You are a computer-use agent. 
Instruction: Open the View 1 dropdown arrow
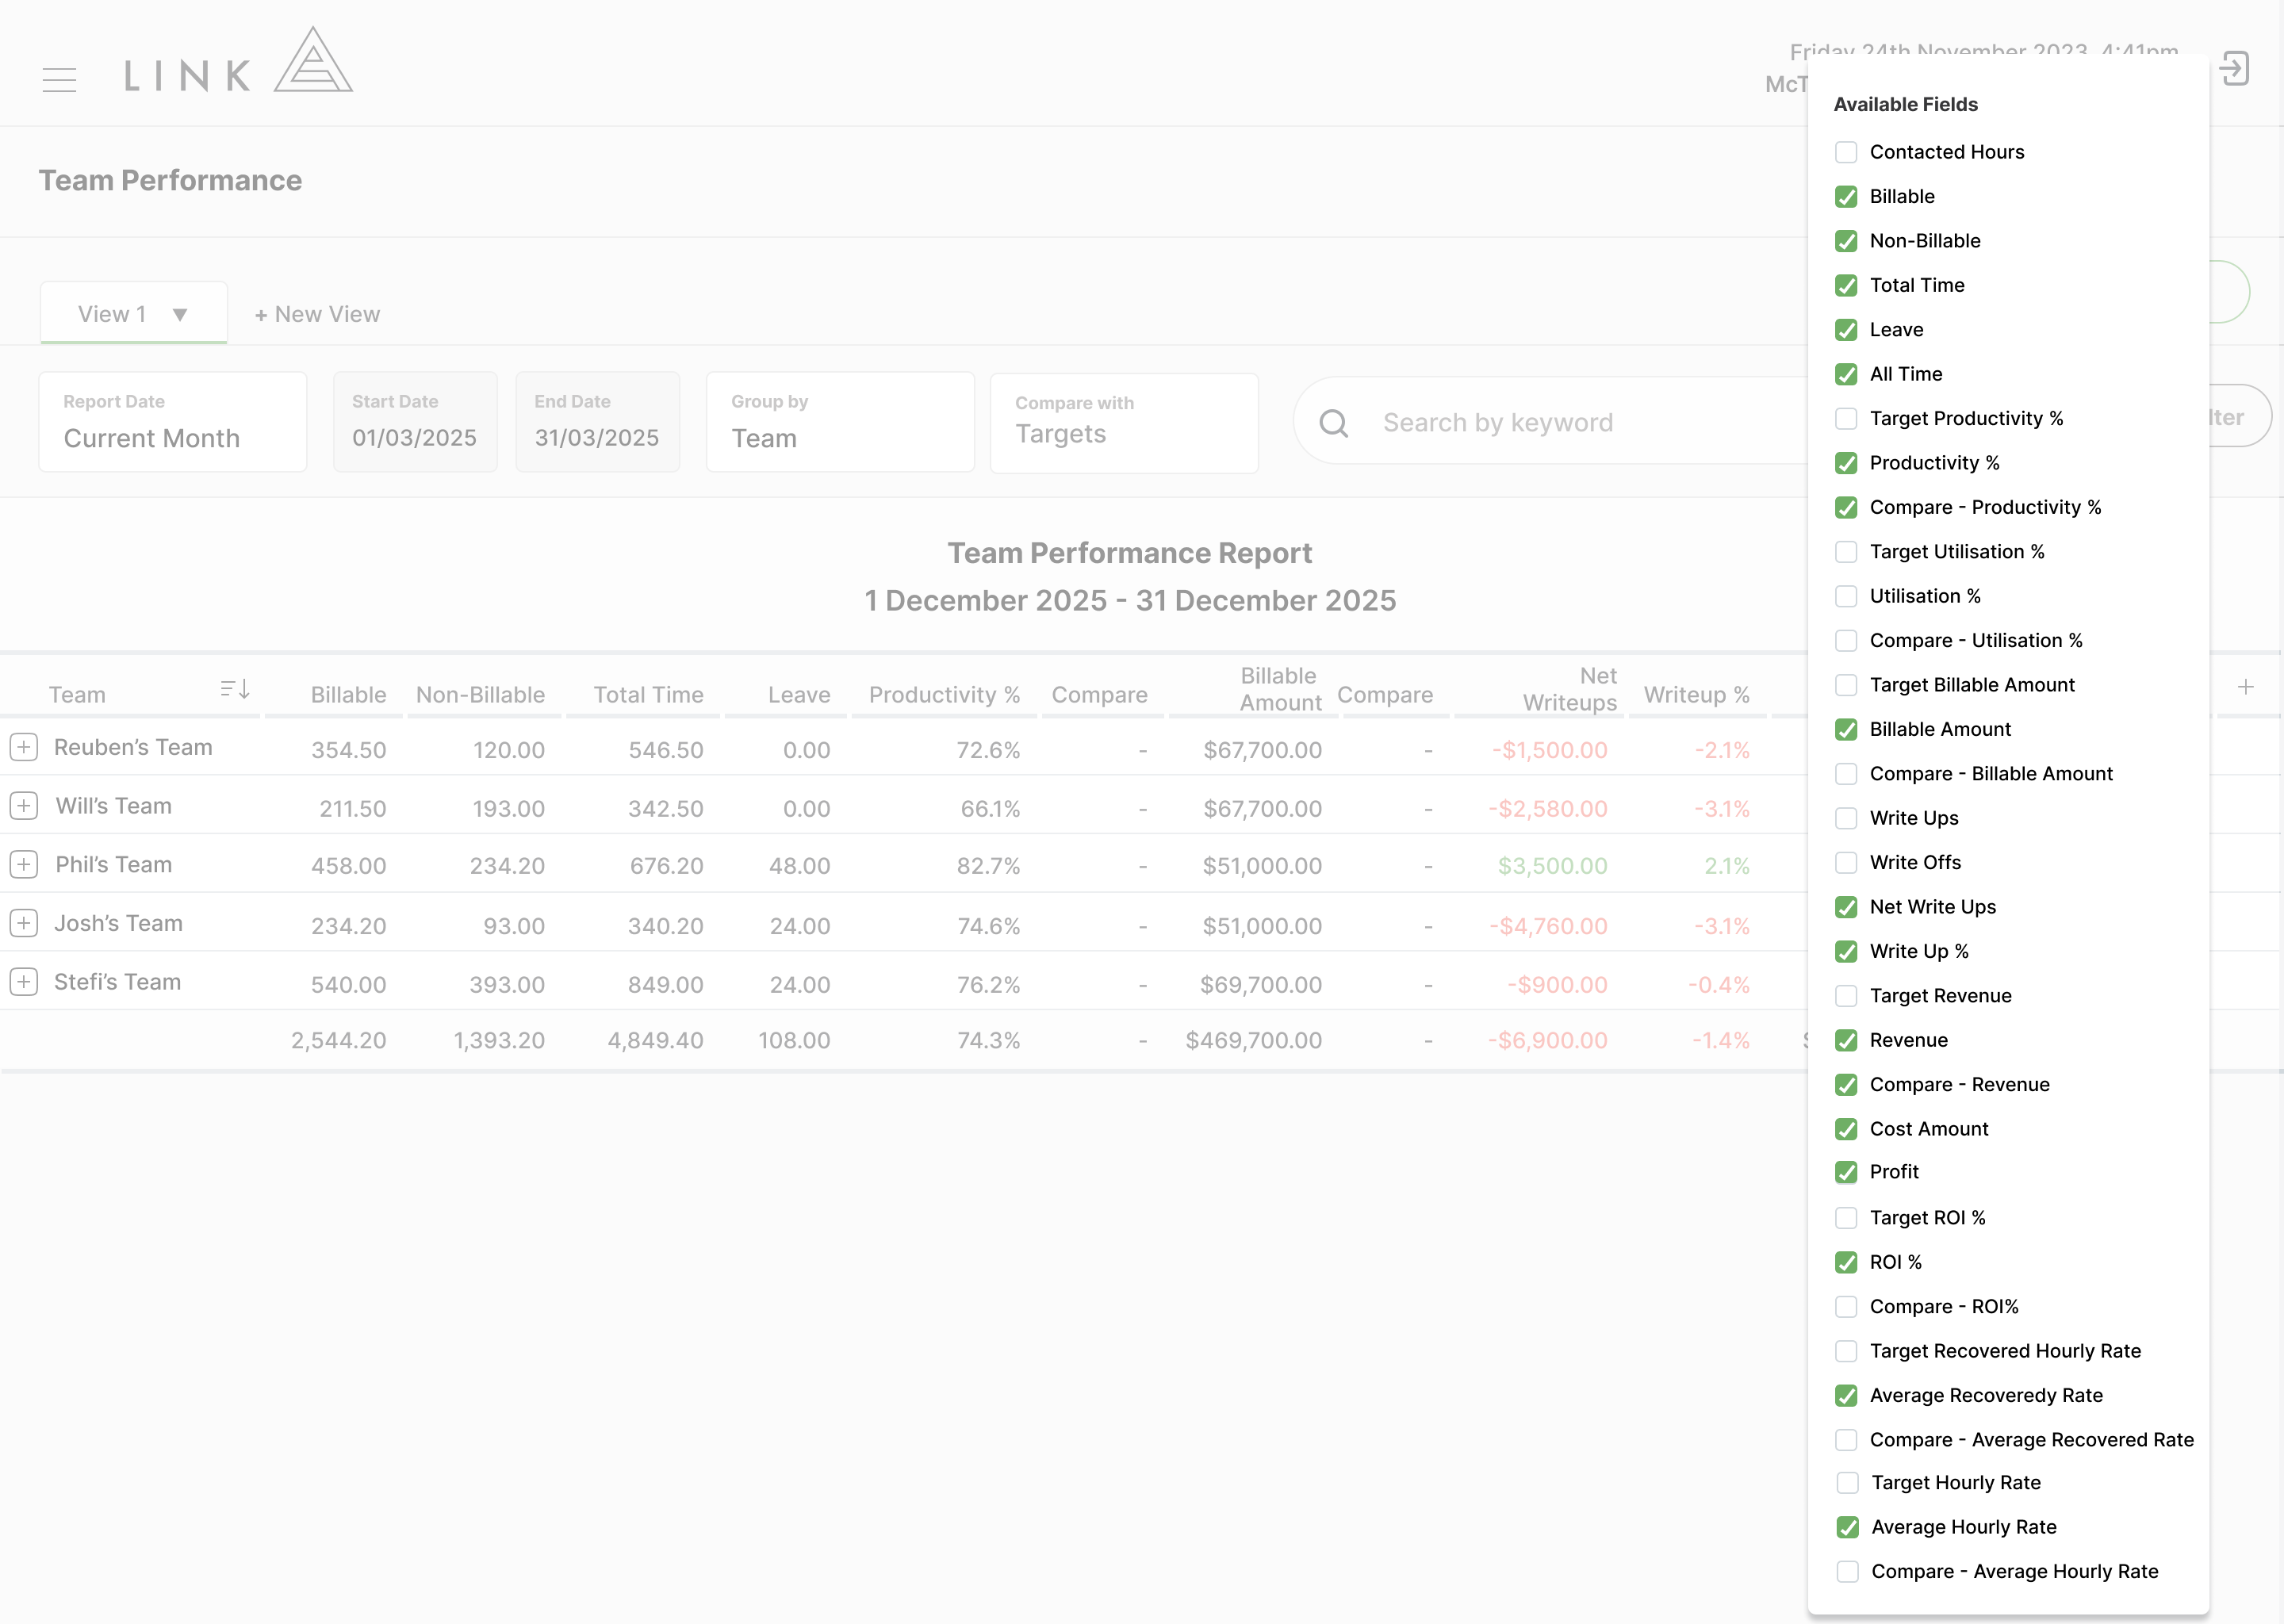[180, 315]
